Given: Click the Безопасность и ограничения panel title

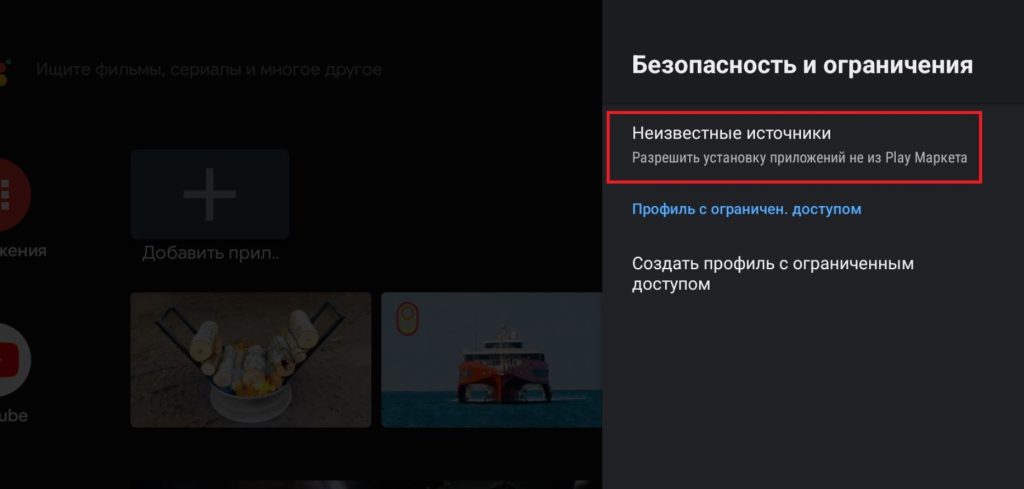Looking at the screenshot, I should [x=802, y=65].
